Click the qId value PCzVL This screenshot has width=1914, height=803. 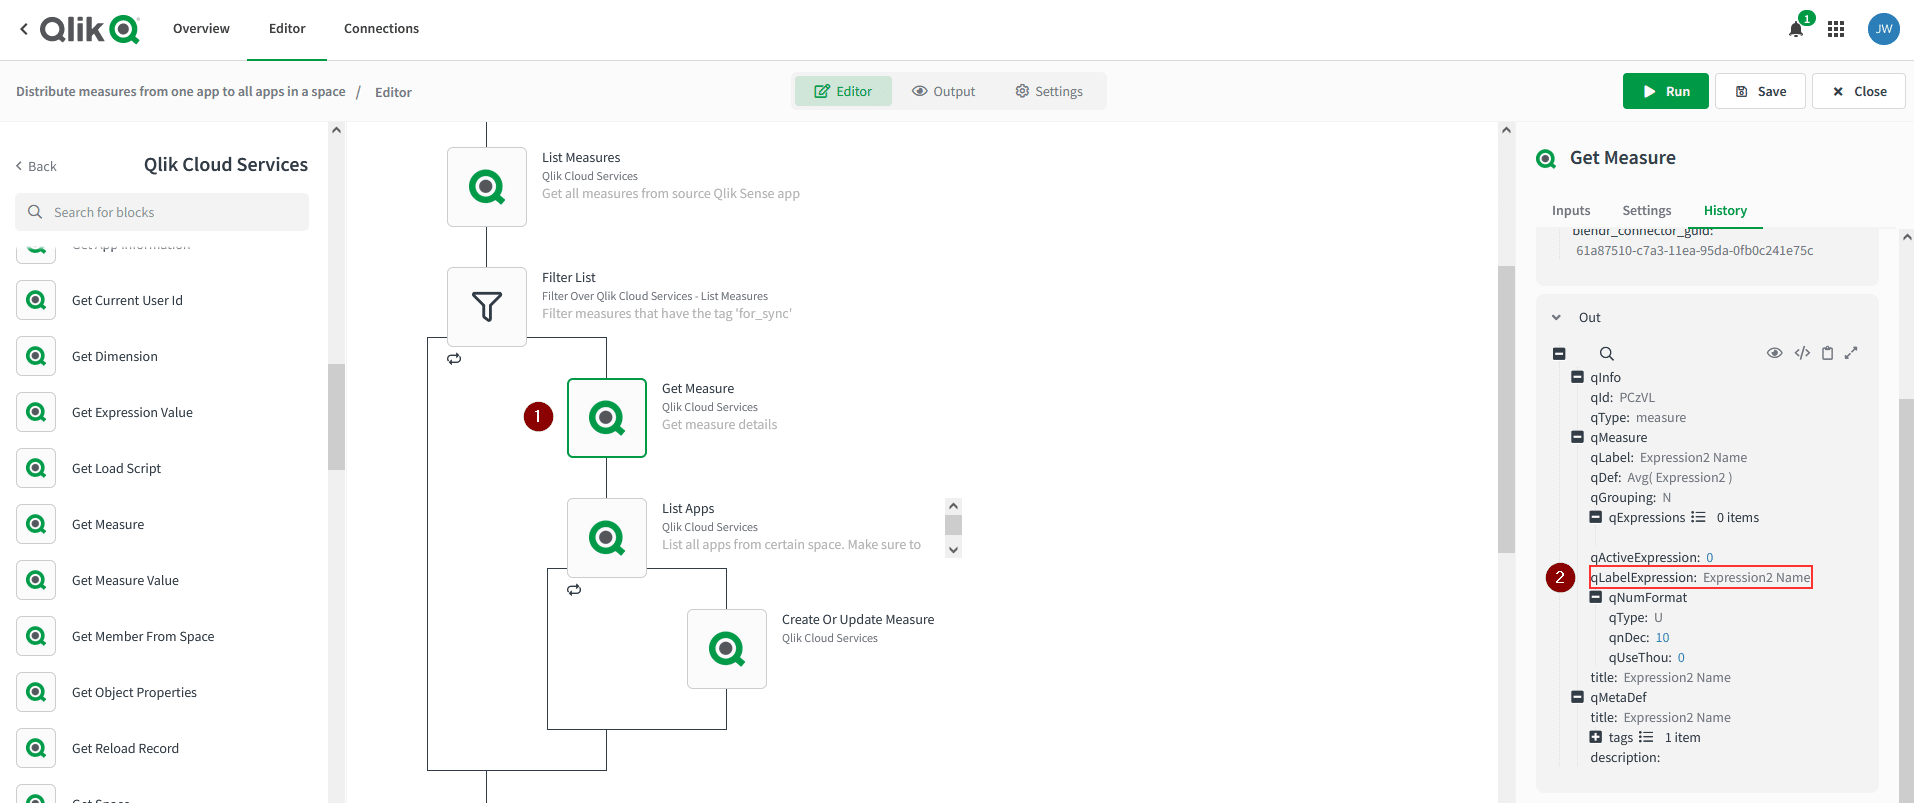(1637, 397)
